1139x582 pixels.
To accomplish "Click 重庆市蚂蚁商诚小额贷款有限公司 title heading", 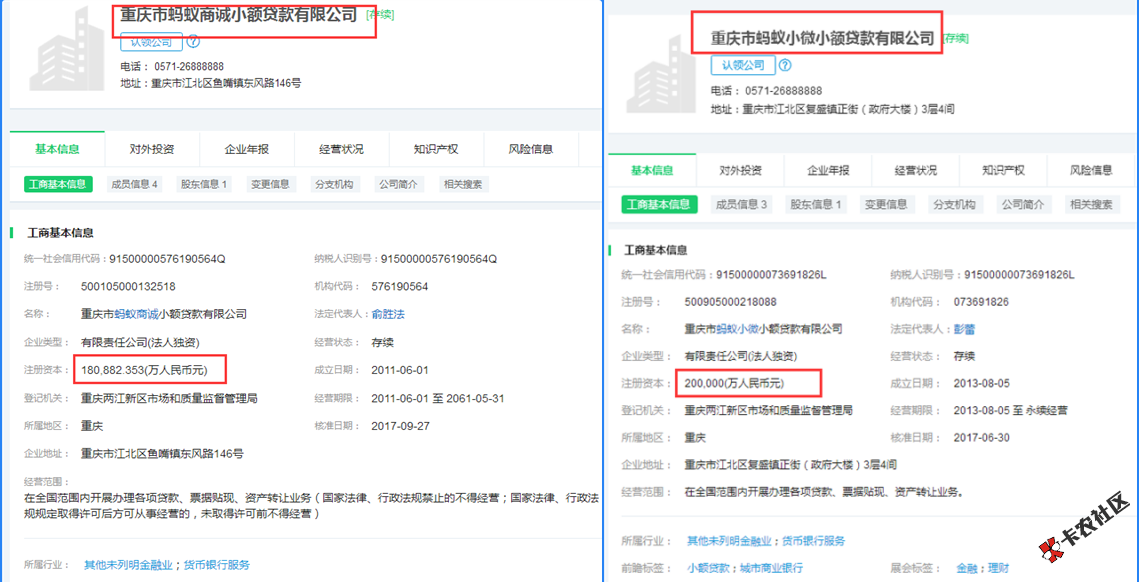I will tap(240, 14).
